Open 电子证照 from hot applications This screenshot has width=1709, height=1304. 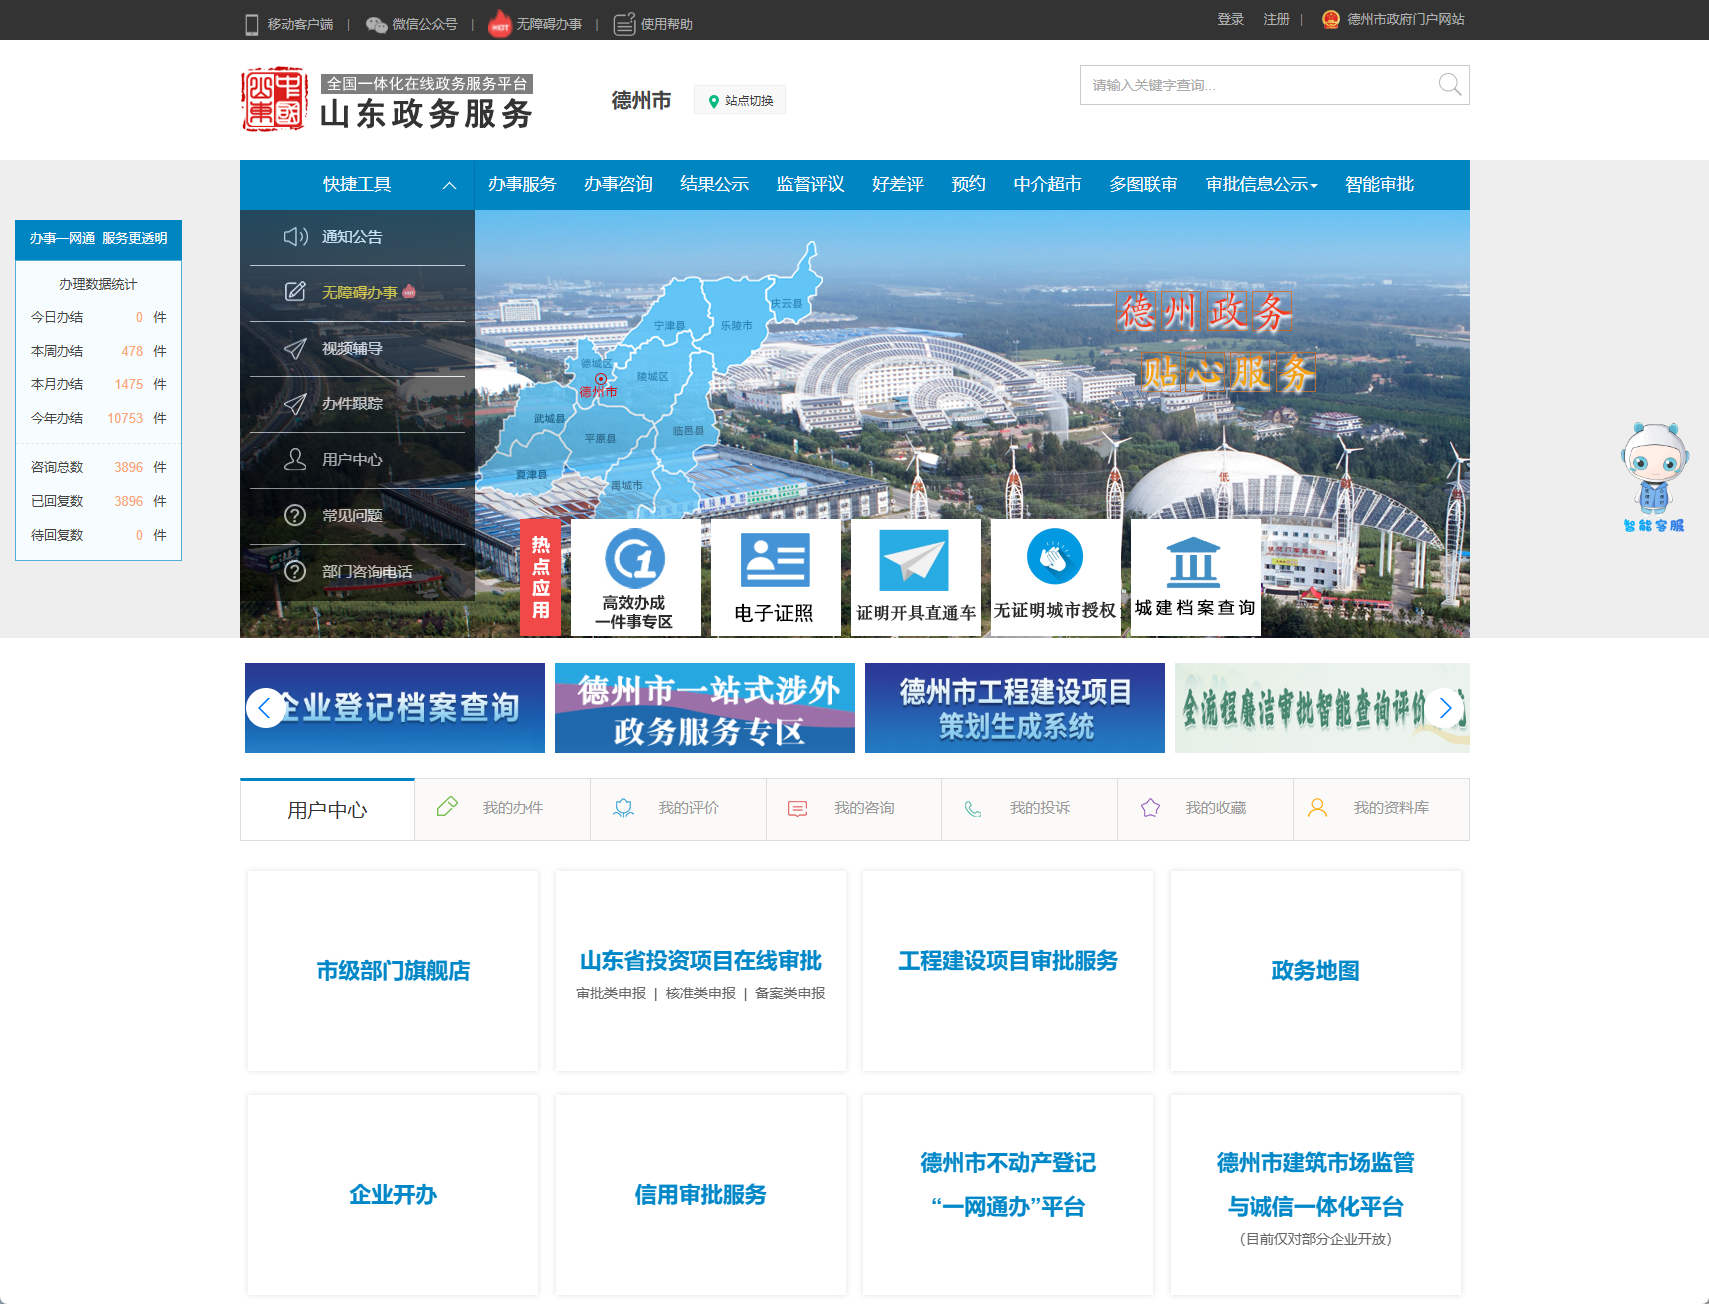[775, 576]
